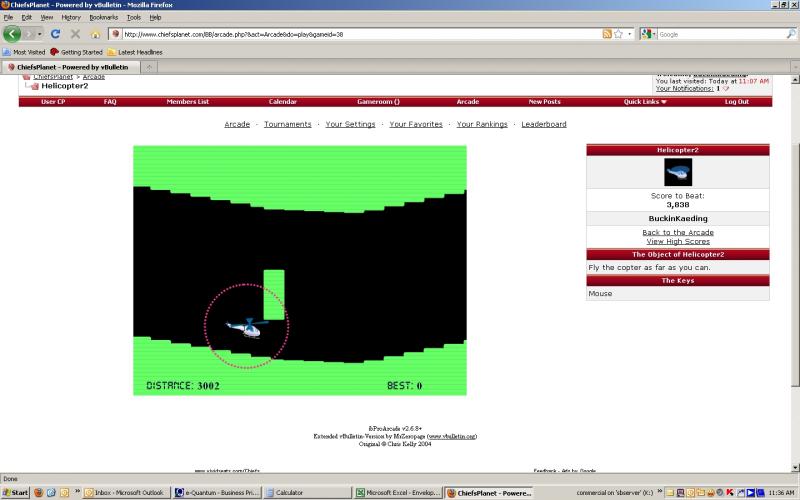Open Your Settings link
Viewport: 800px width, 500px height.
351,124
